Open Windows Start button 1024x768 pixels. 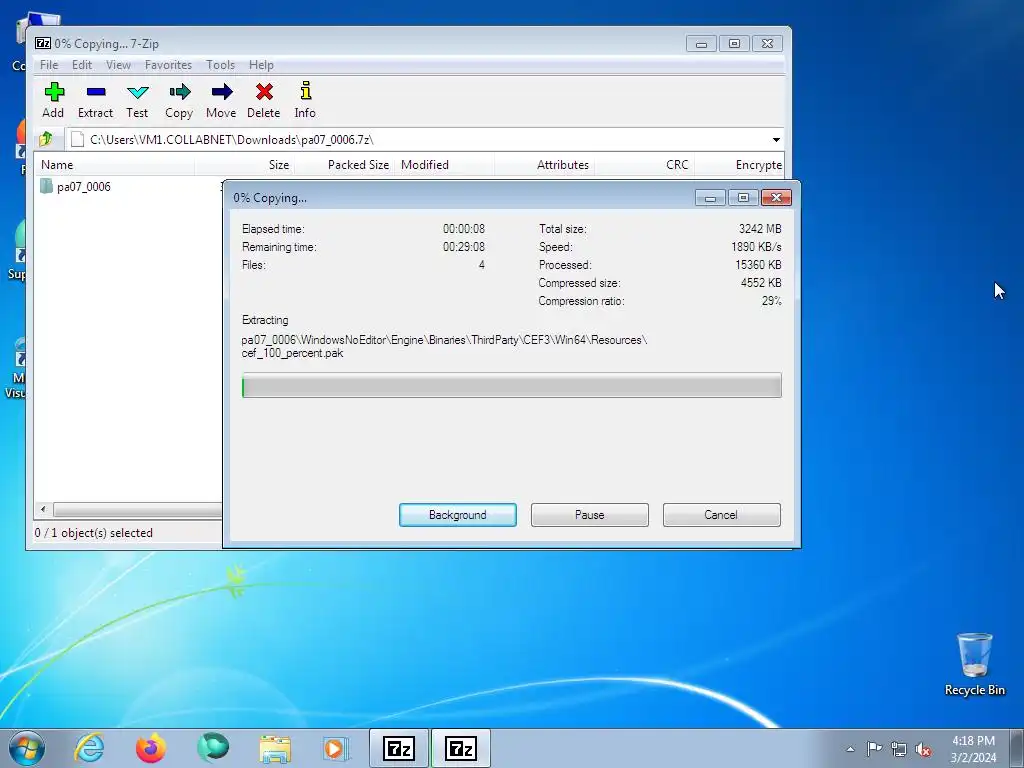click(x=27, y=748)
